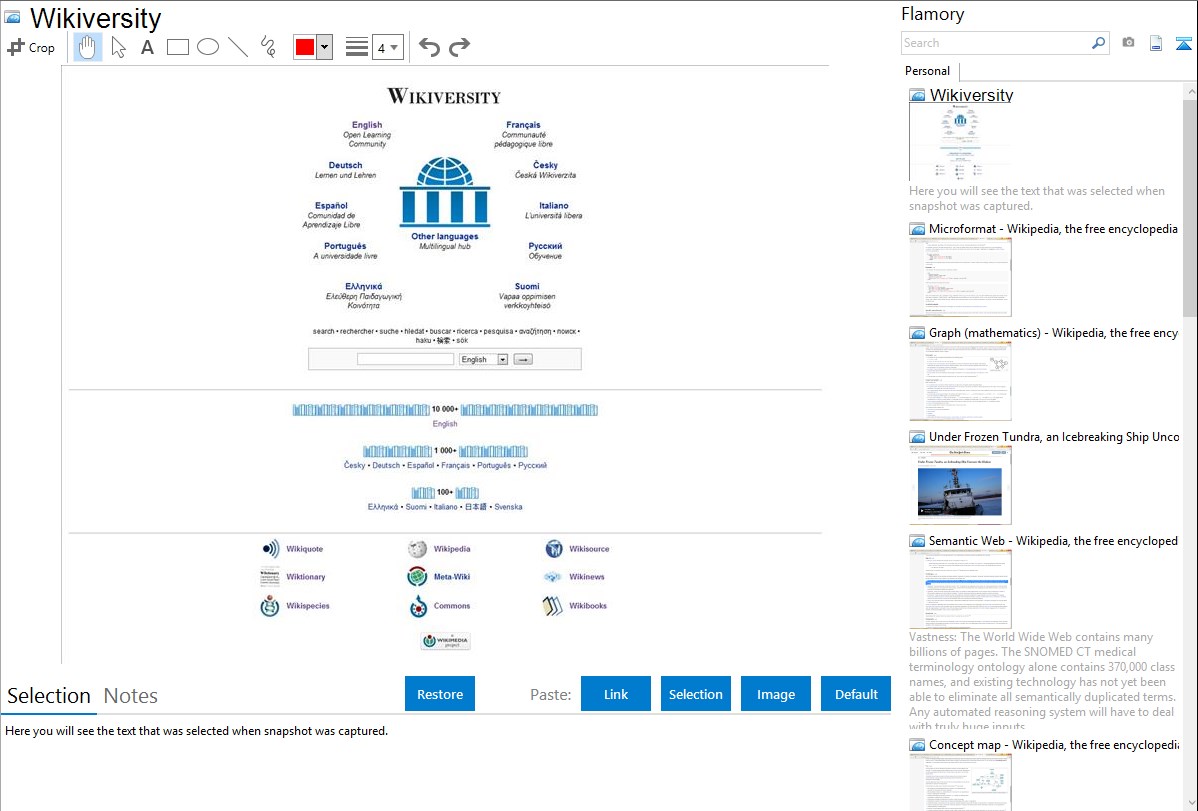
Task: Click the Italiano language link
Action: click(554, 206)
